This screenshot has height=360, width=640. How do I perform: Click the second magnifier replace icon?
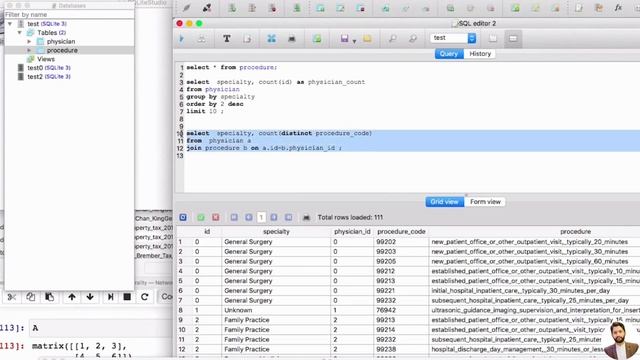click(413, 39)
